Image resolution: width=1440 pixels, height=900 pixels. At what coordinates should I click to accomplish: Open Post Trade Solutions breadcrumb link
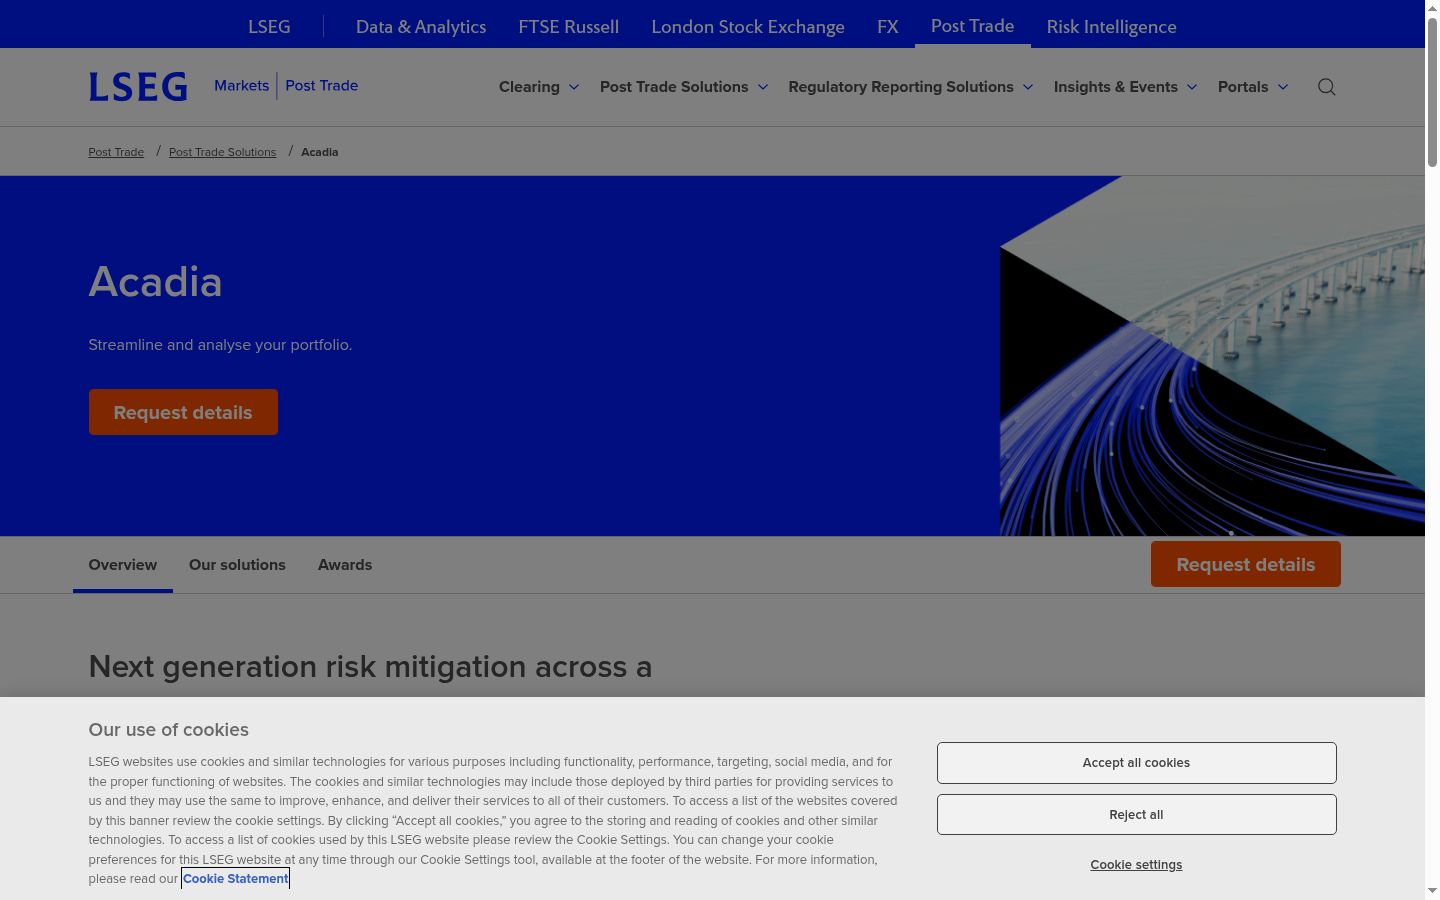[x=222, y=152]
